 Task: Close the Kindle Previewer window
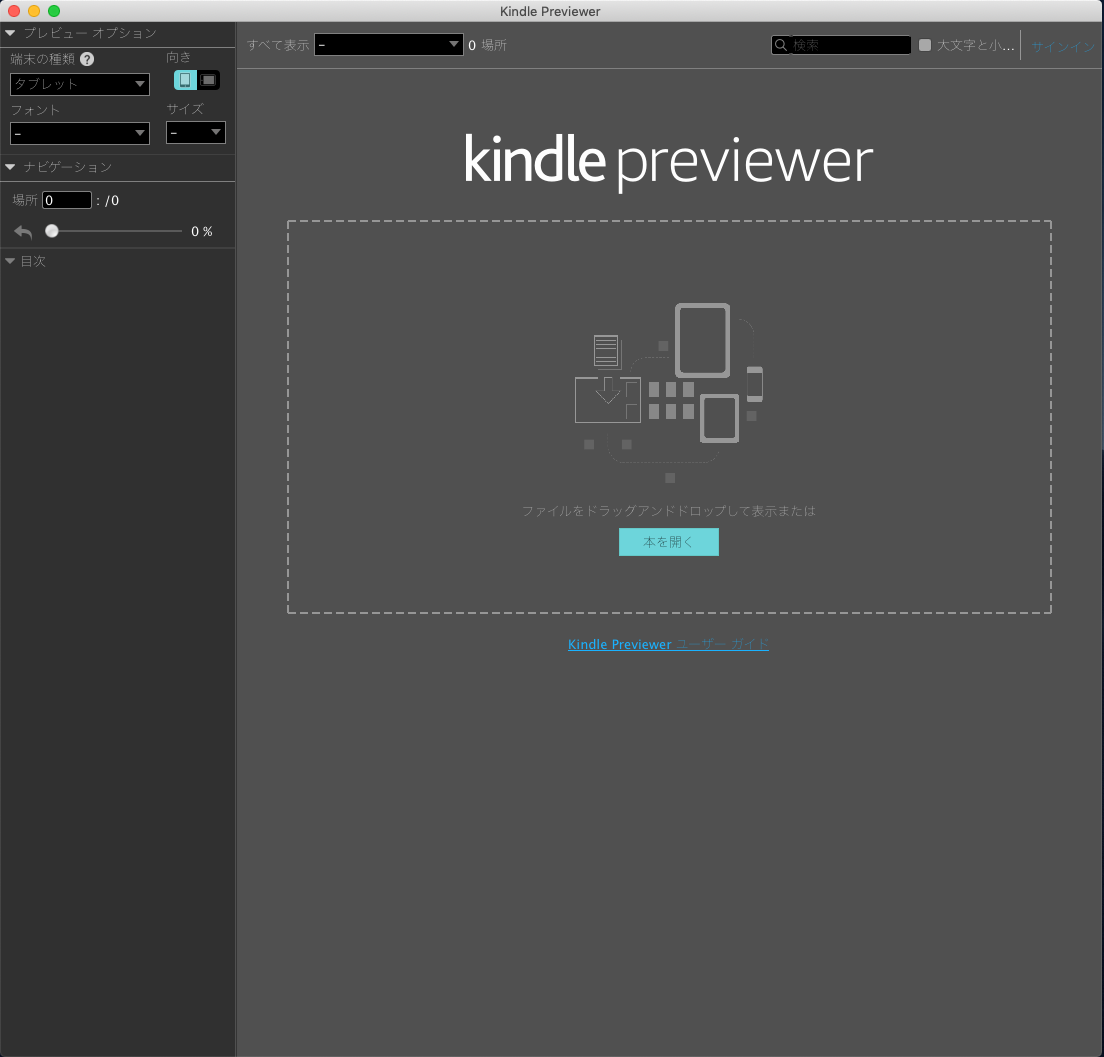pyautogui.click(x=13, y=11)
